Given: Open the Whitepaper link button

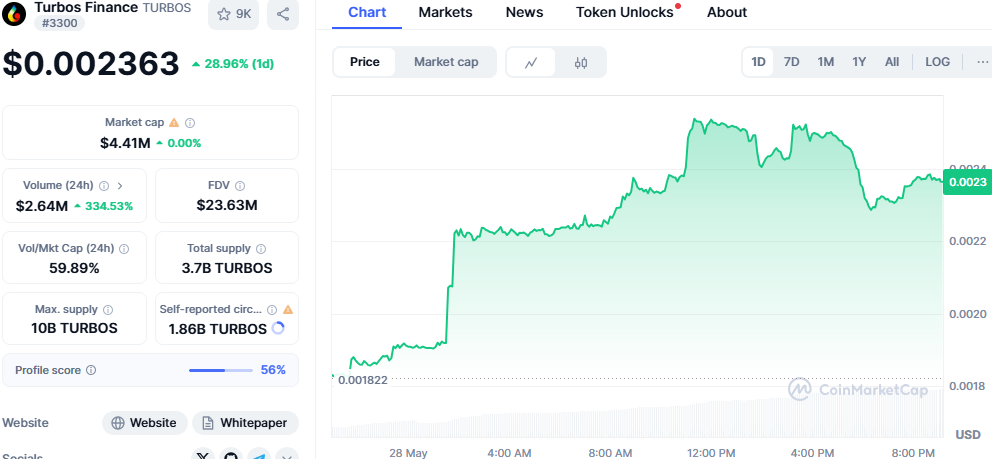Looking at the screenshot, I should (x=245, y=423).
